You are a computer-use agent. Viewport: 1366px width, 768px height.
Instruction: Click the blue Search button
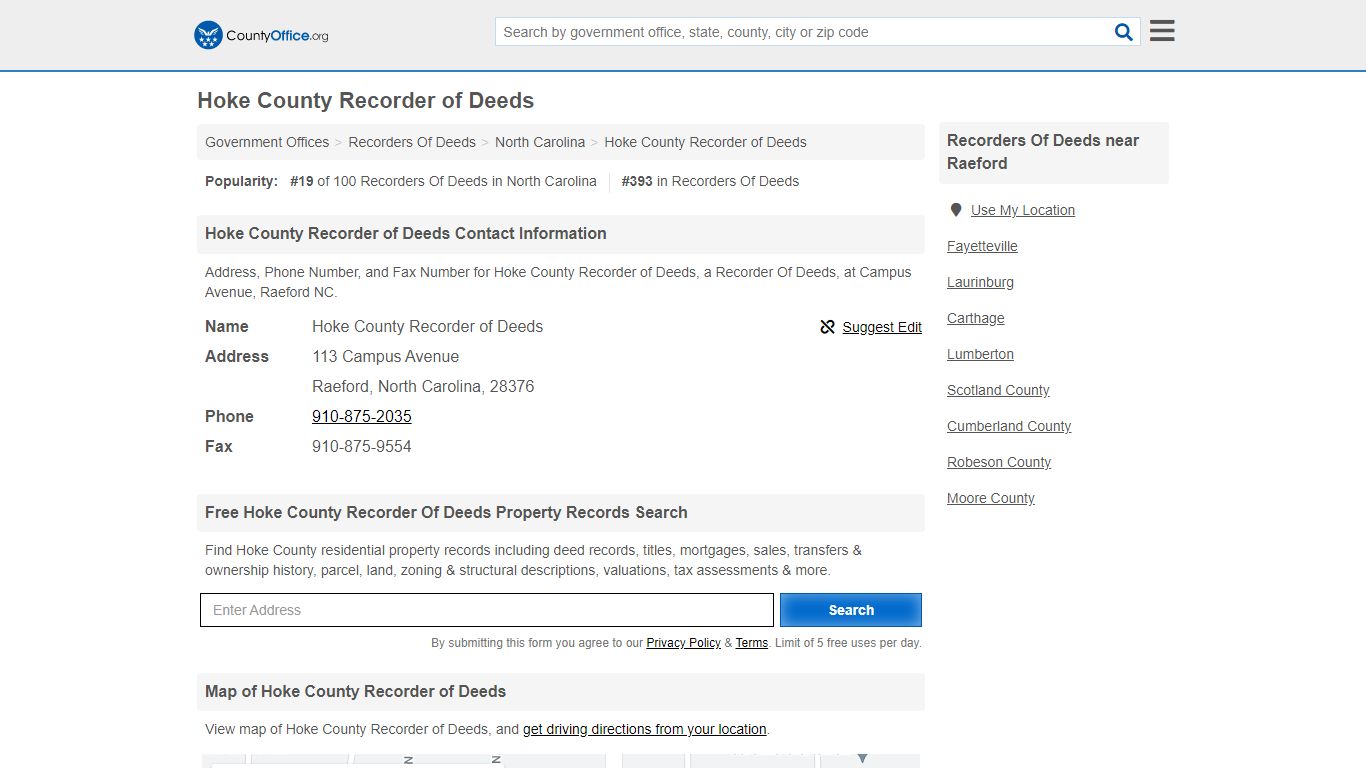pos(850,610)
